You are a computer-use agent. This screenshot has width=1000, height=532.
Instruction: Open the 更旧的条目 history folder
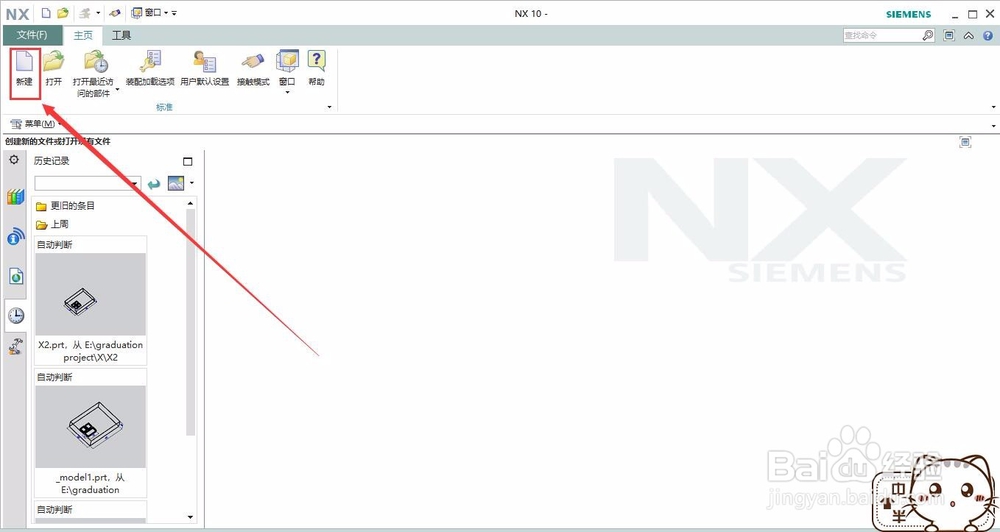[x=65, y=205]
